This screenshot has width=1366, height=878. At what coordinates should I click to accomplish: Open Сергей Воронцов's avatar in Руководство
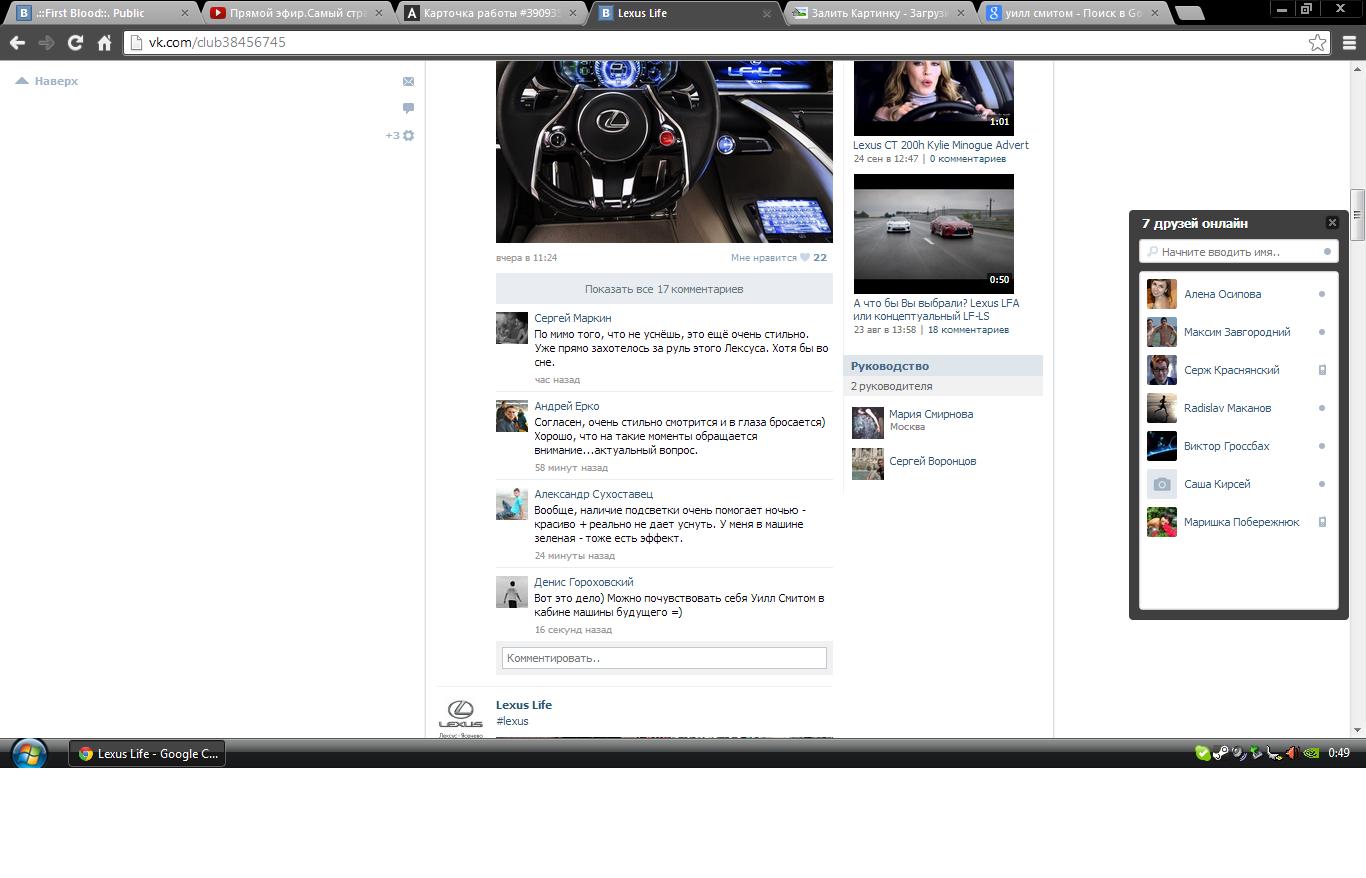(x=868, y=464)
